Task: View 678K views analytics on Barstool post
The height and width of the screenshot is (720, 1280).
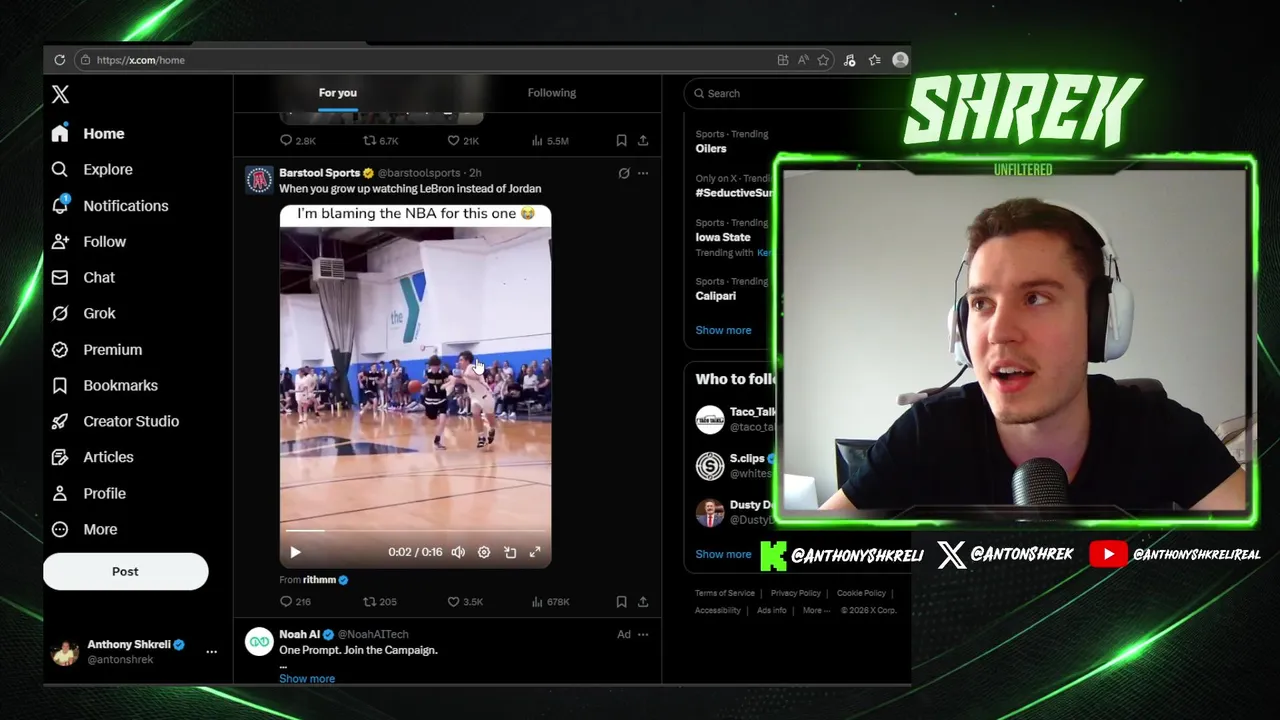Action: pyautogui.click(x=550, y=602)
